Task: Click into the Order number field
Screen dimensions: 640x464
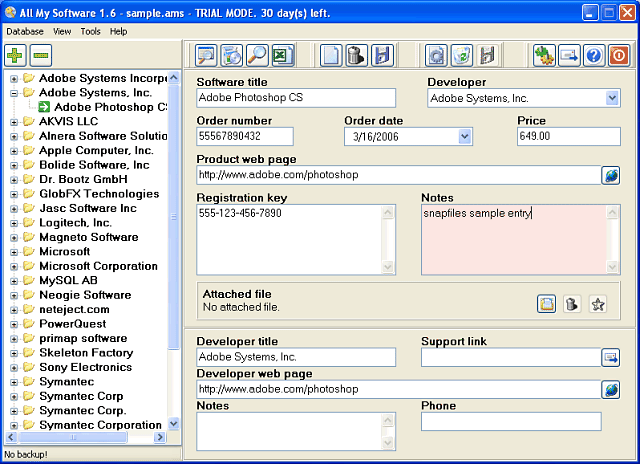Action: [245, 136]
